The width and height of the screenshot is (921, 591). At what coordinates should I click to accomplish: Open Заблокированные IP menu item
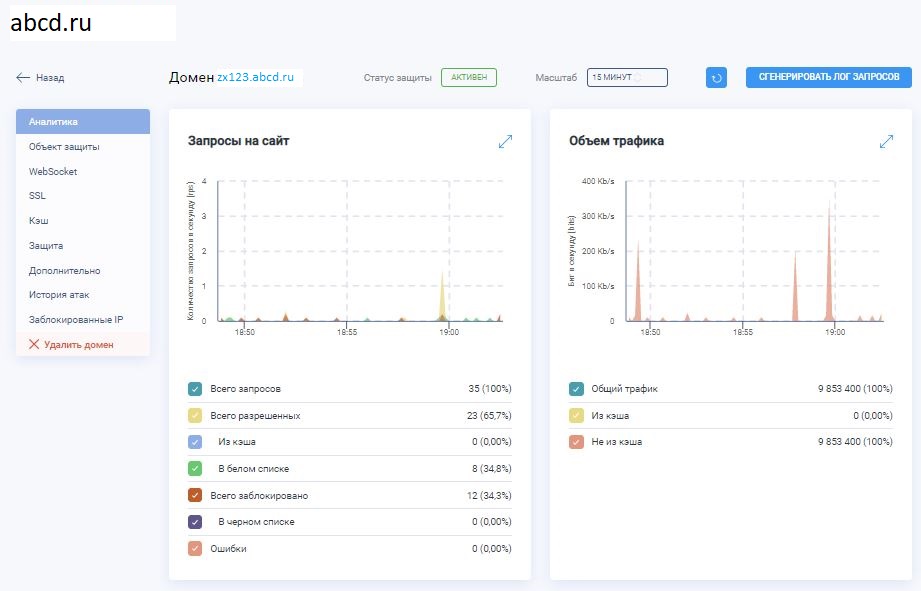[x=76, y=320]
